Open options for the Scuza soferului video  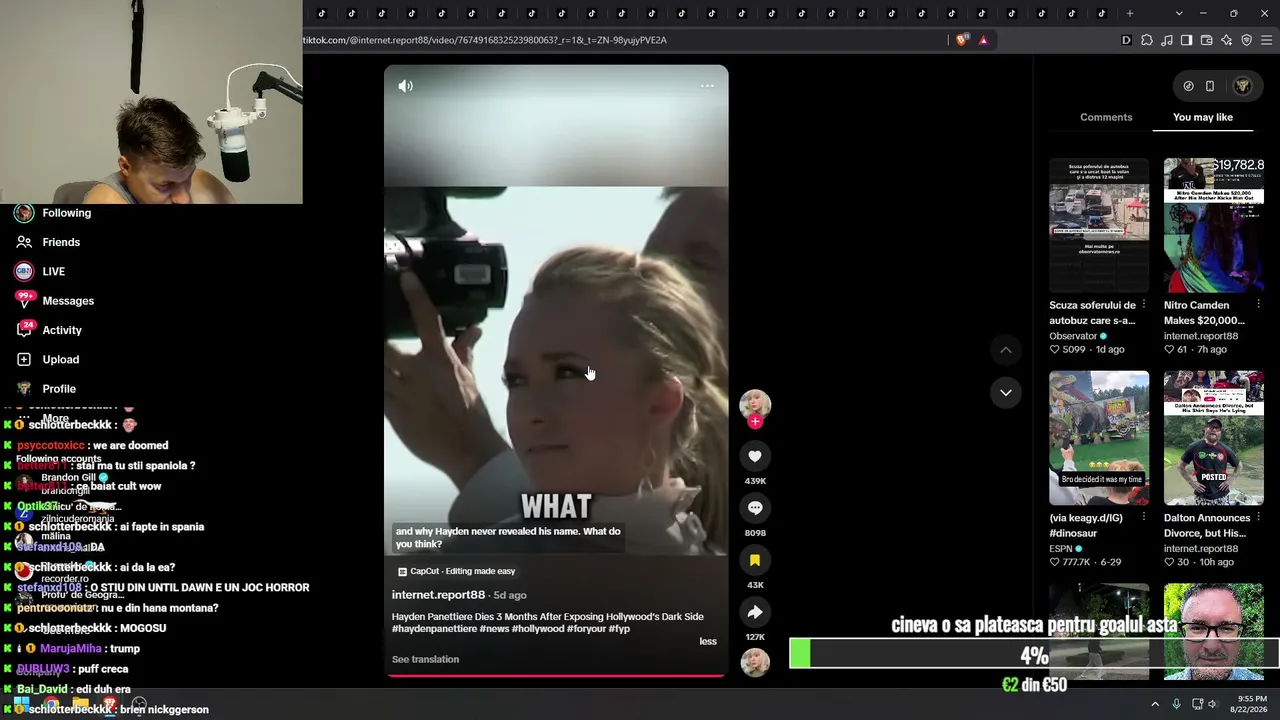coord(1144,305)
